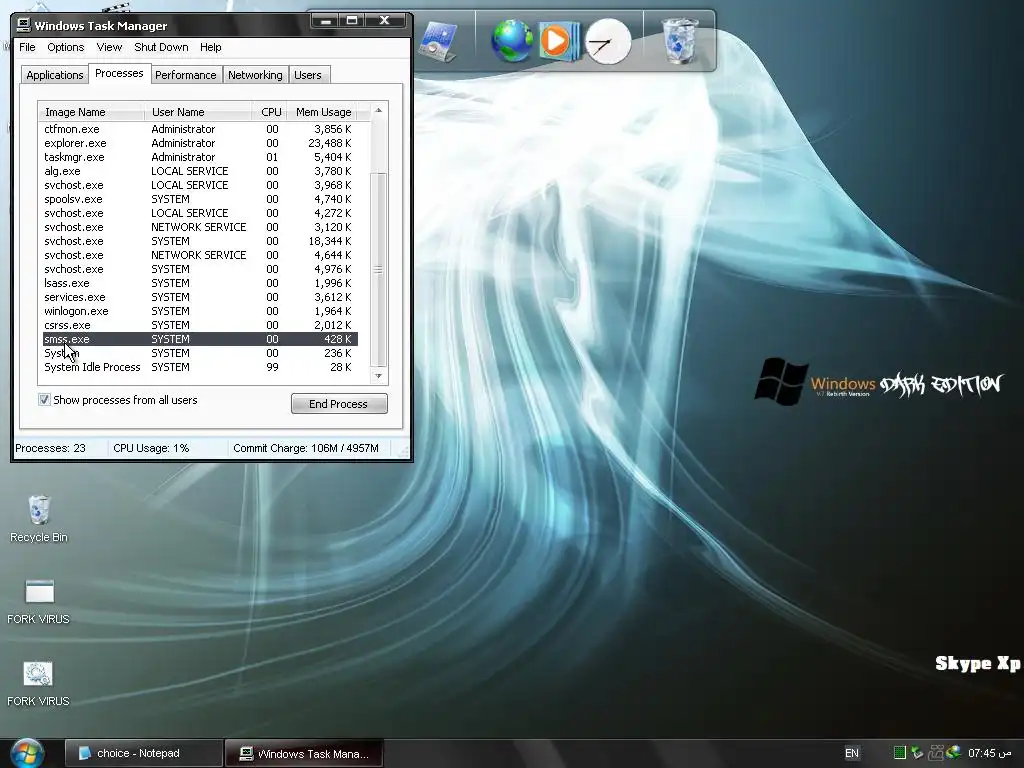Sort processes by Image Name column

pyautogui.click(x=91, y=112)
